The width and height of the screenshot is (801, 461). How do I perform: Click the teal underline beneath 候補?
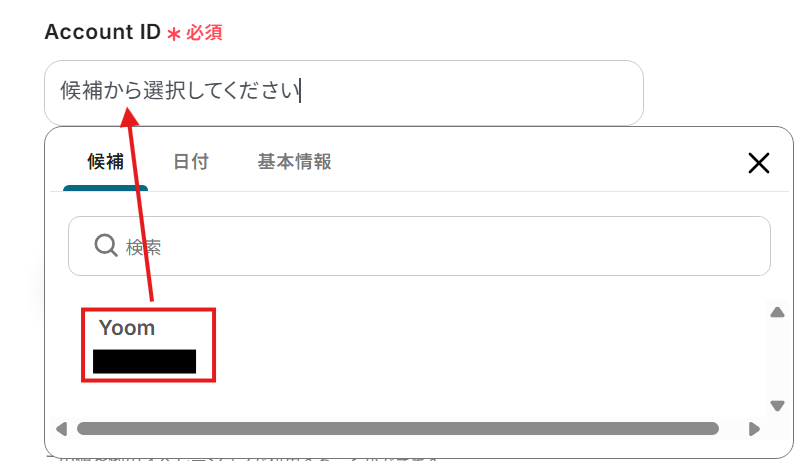(105, 188)
